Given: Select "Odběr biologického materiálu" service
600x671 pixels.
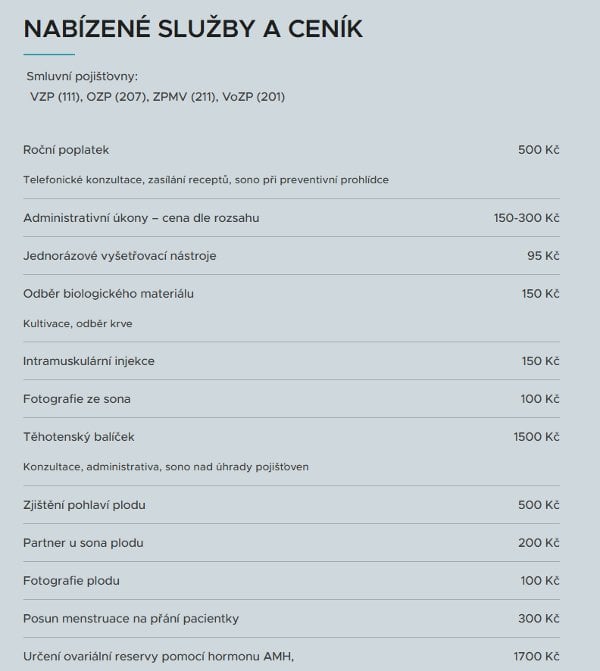Looking at the screenshot, I should [x=108, y=294].
